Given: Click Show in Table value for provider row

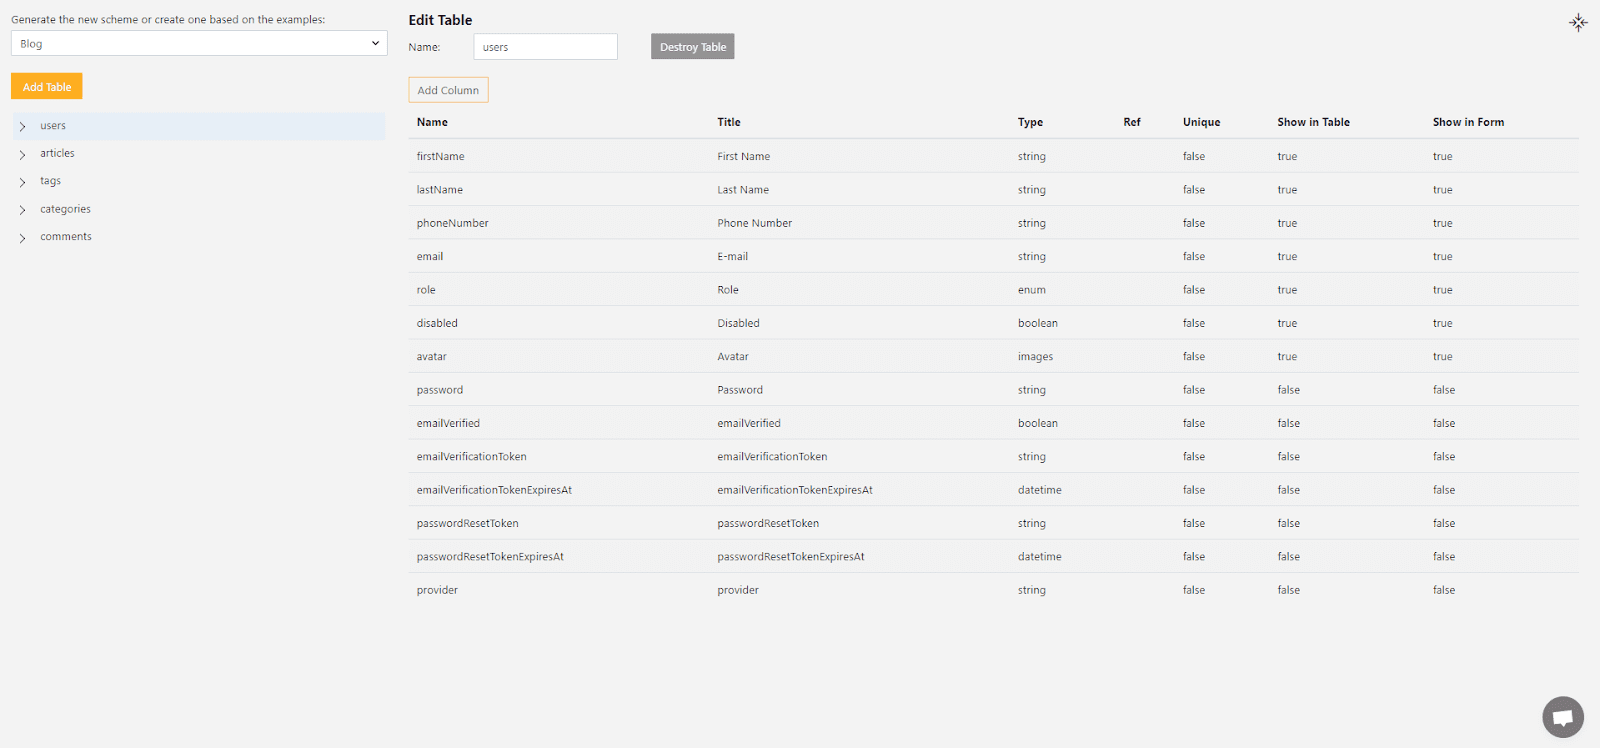Looking at the screenshot, I should point(1289,590).
